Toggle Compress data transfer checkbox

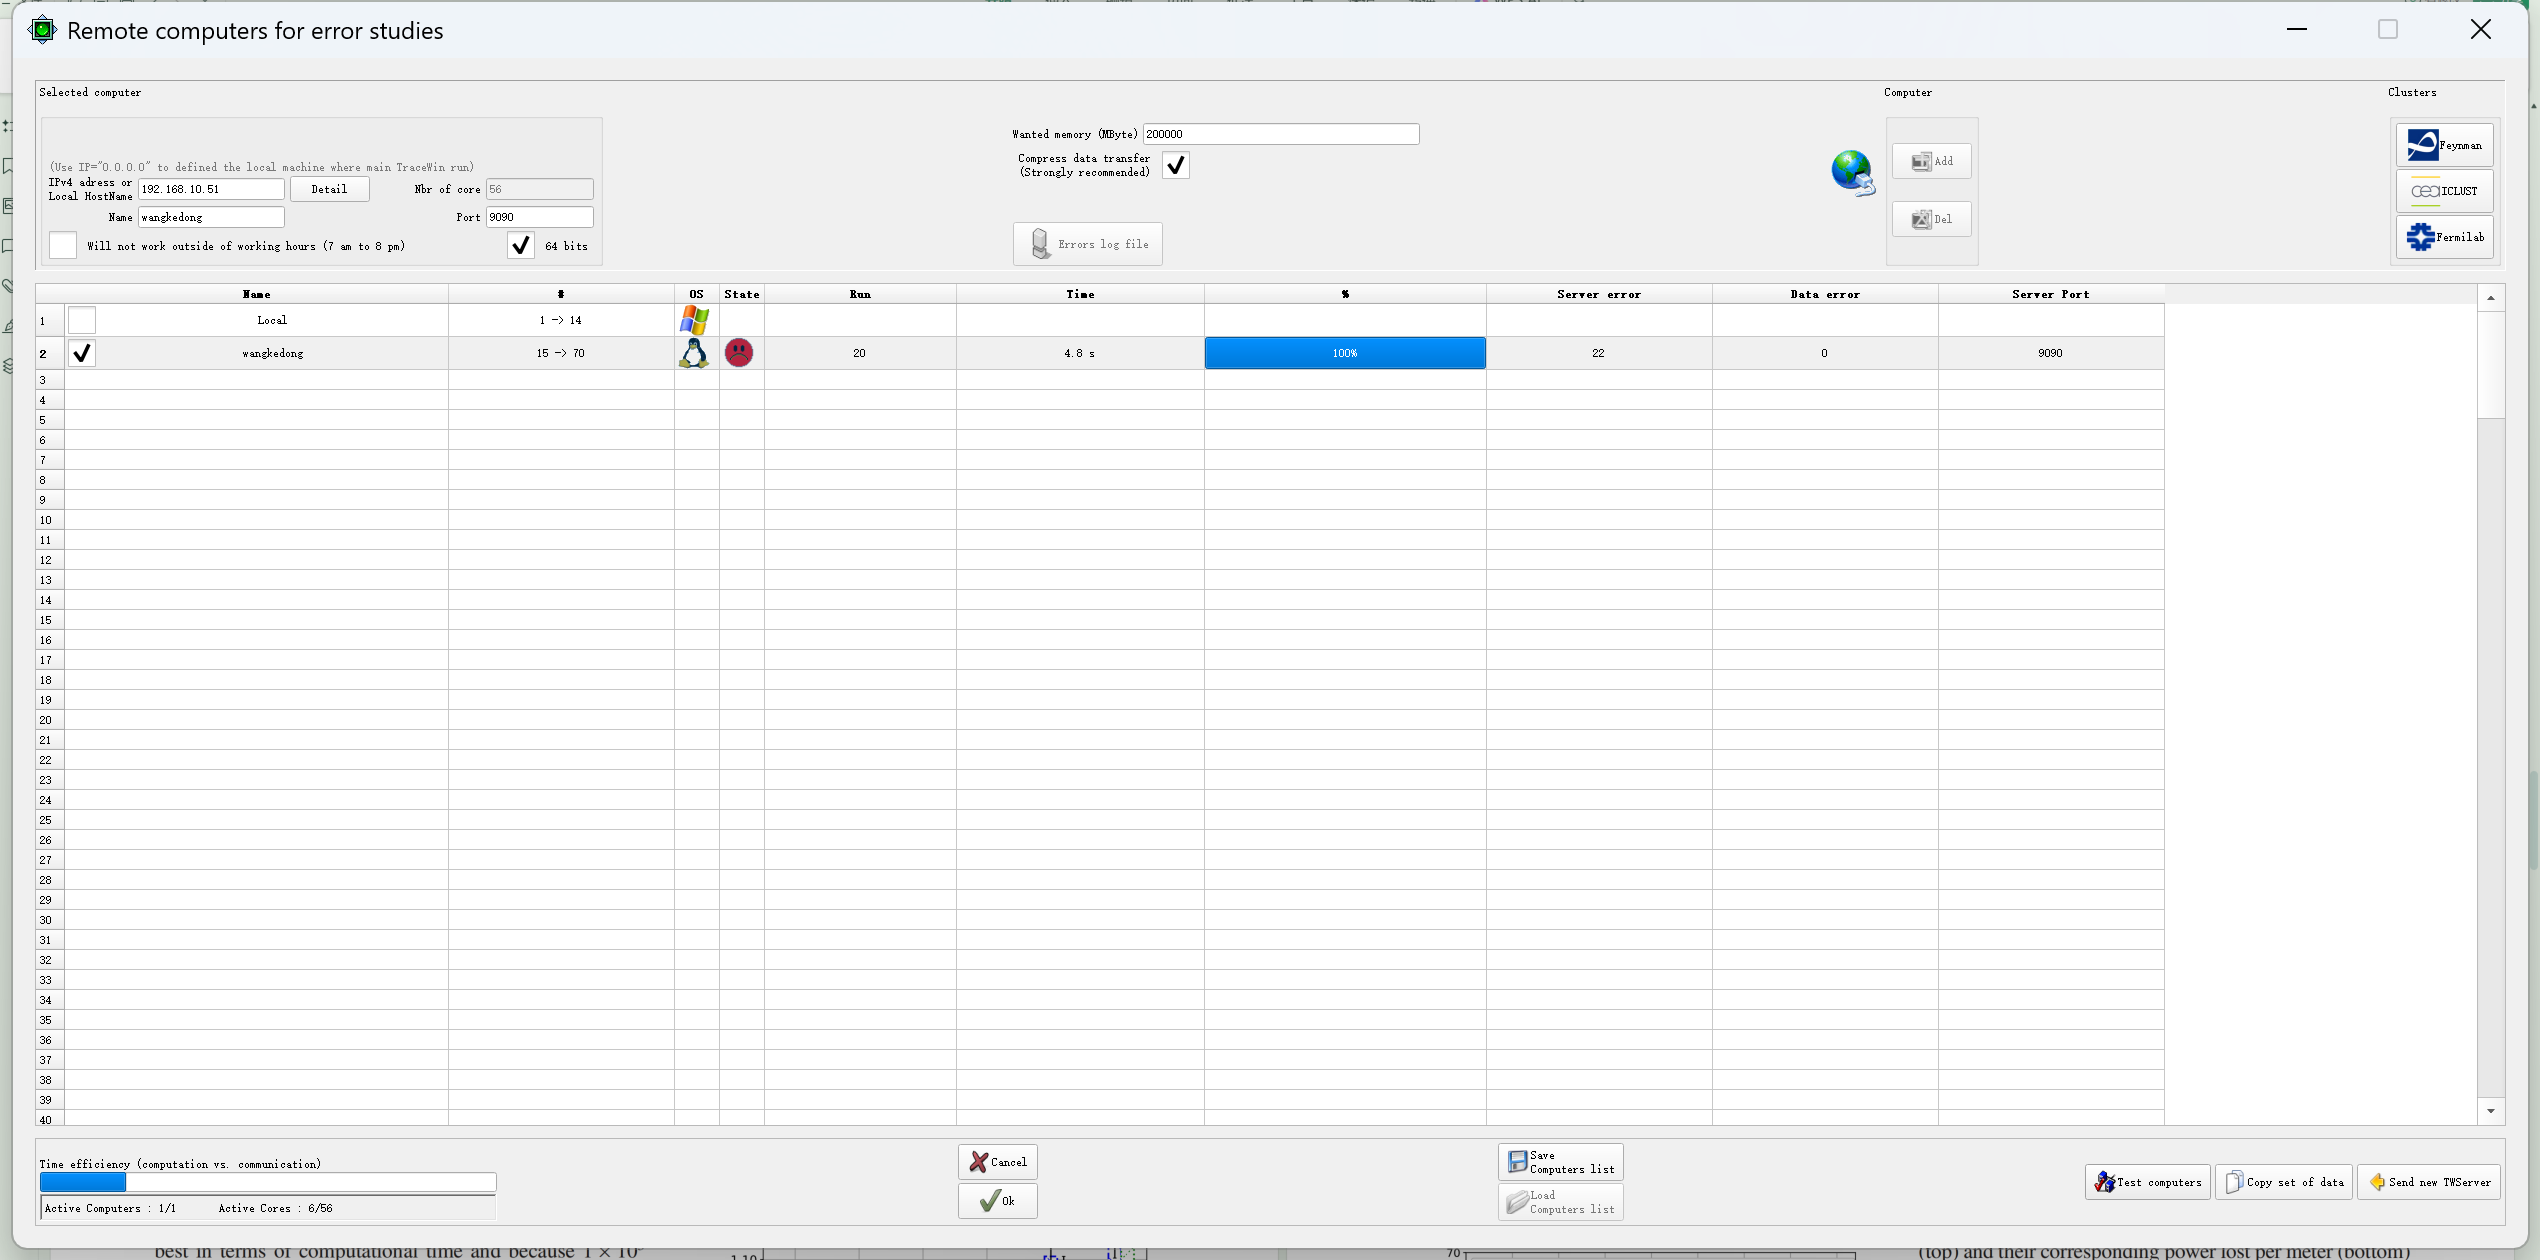[1176, 165]
